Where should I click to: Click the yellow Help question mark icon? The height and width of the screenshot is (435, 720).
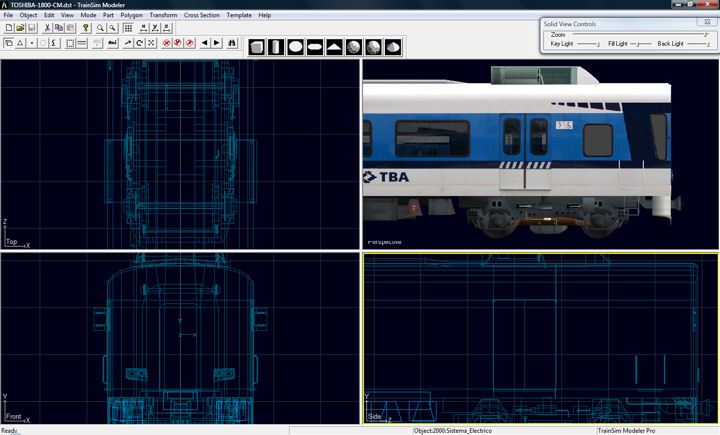tap(86, 29)
